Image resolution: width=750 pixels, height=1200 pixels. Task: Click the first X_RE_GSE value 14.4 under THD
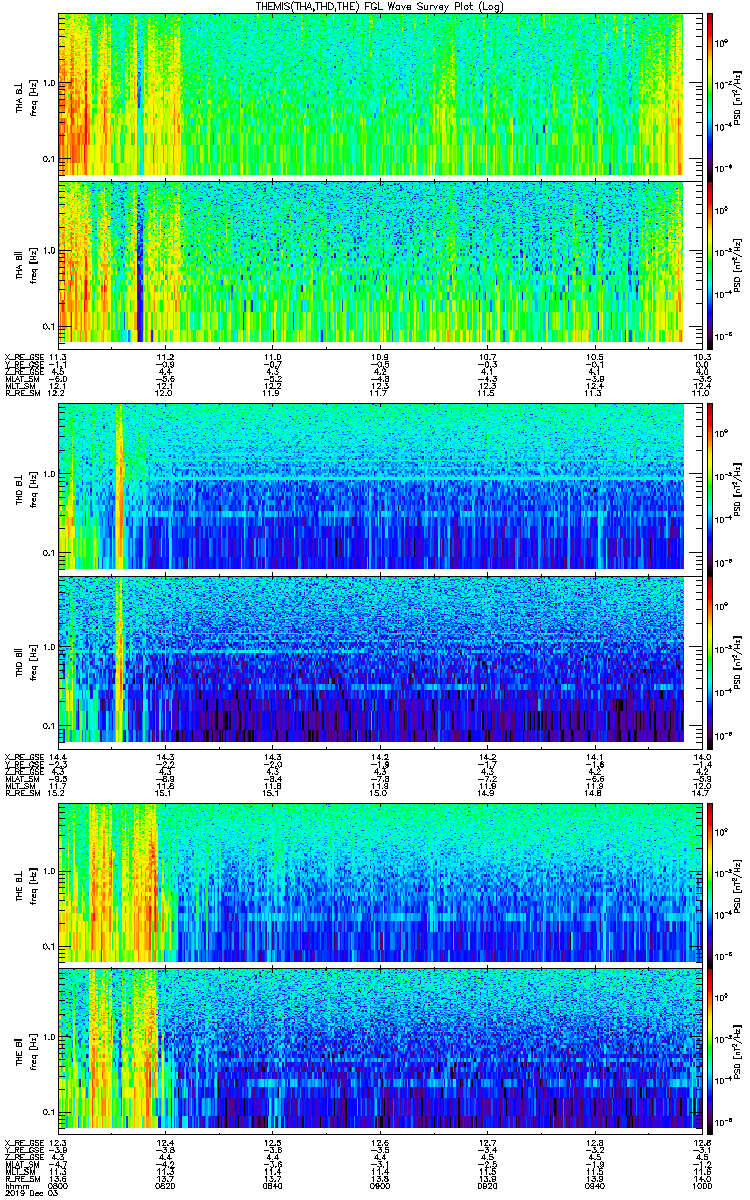[59, 756]
